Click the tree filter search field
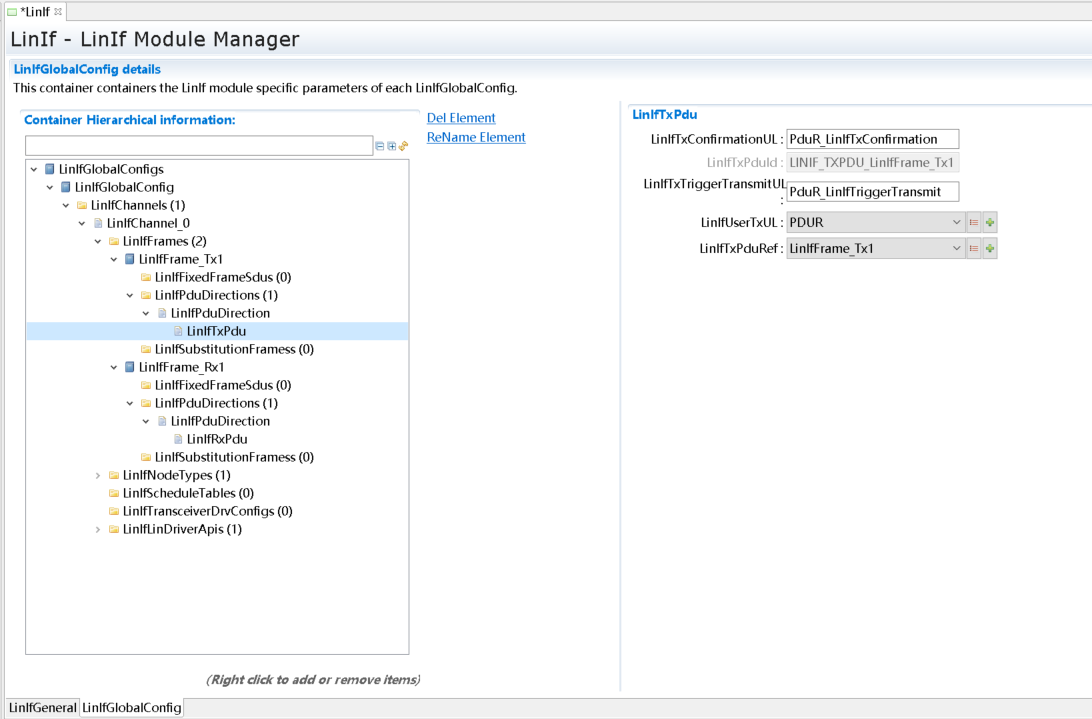Viewport: 1092px width, 719px height. tap(198, 146)
